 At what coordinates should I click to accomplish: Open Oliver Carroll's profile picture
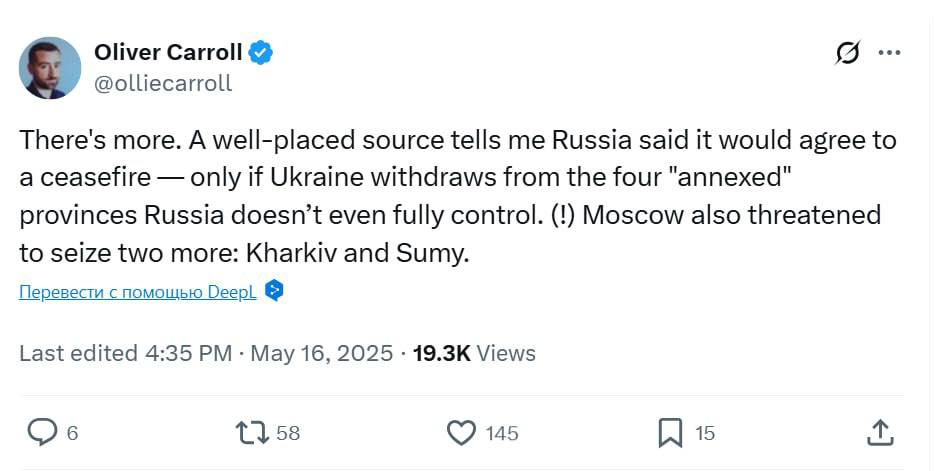click(x=50, y=68)
